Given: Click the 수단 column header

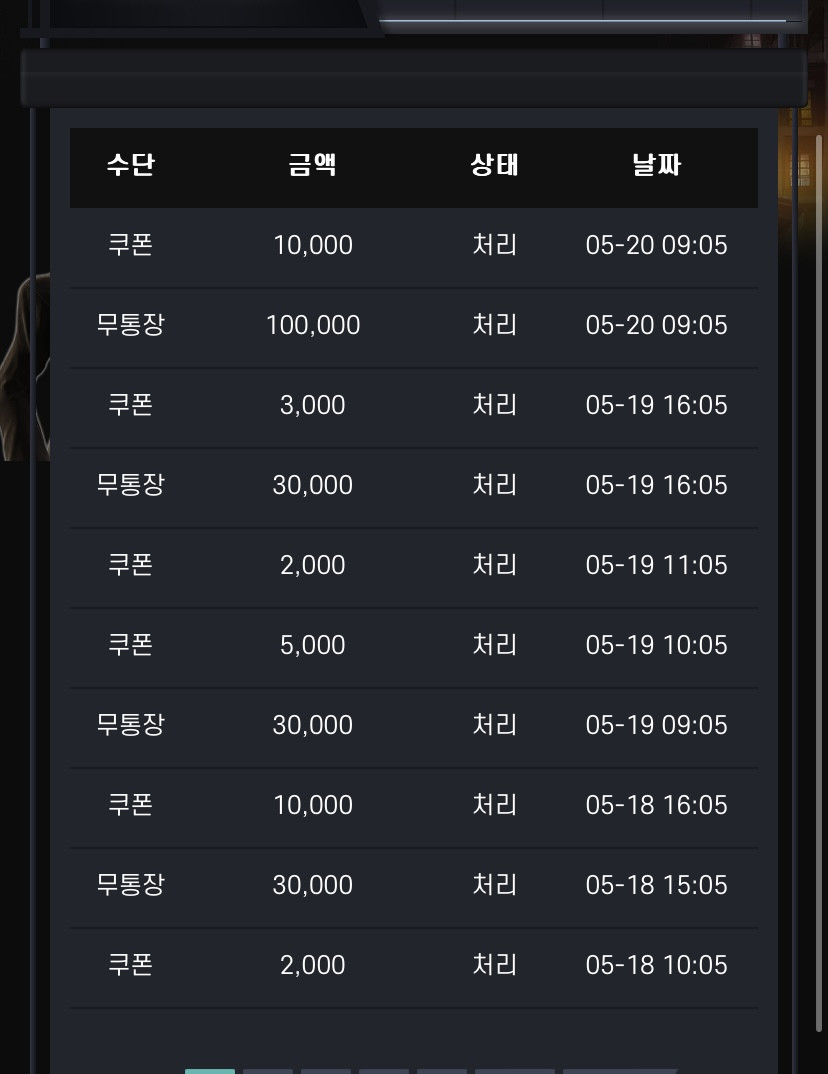Looking at the screenshot, I should click(130, 165).
